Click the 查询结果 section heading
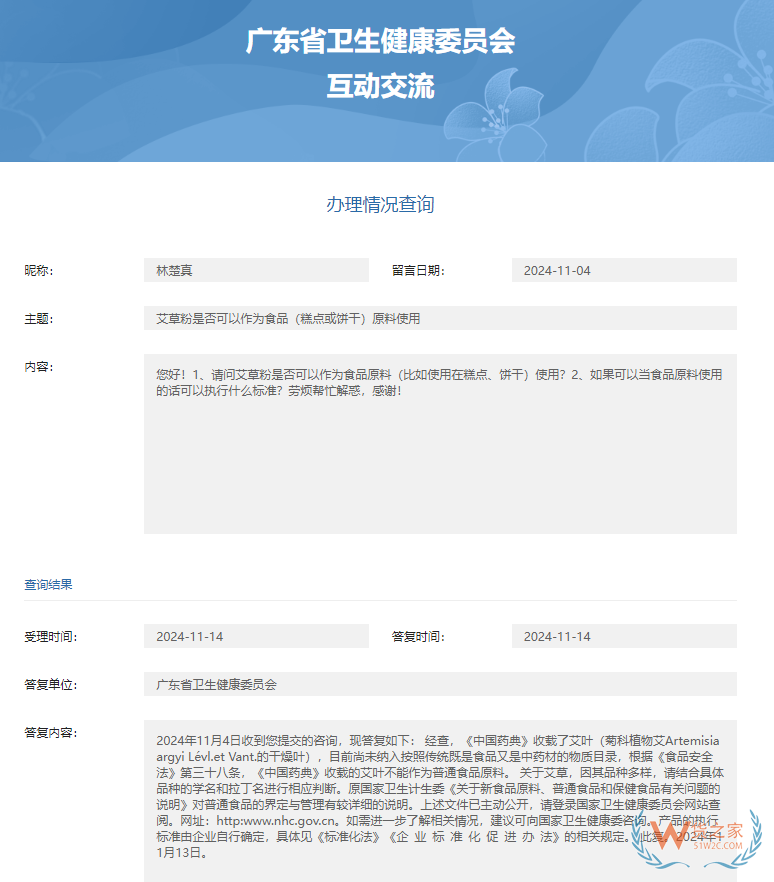774x882 pixels. pyautogui.click(x=48, y=584)
